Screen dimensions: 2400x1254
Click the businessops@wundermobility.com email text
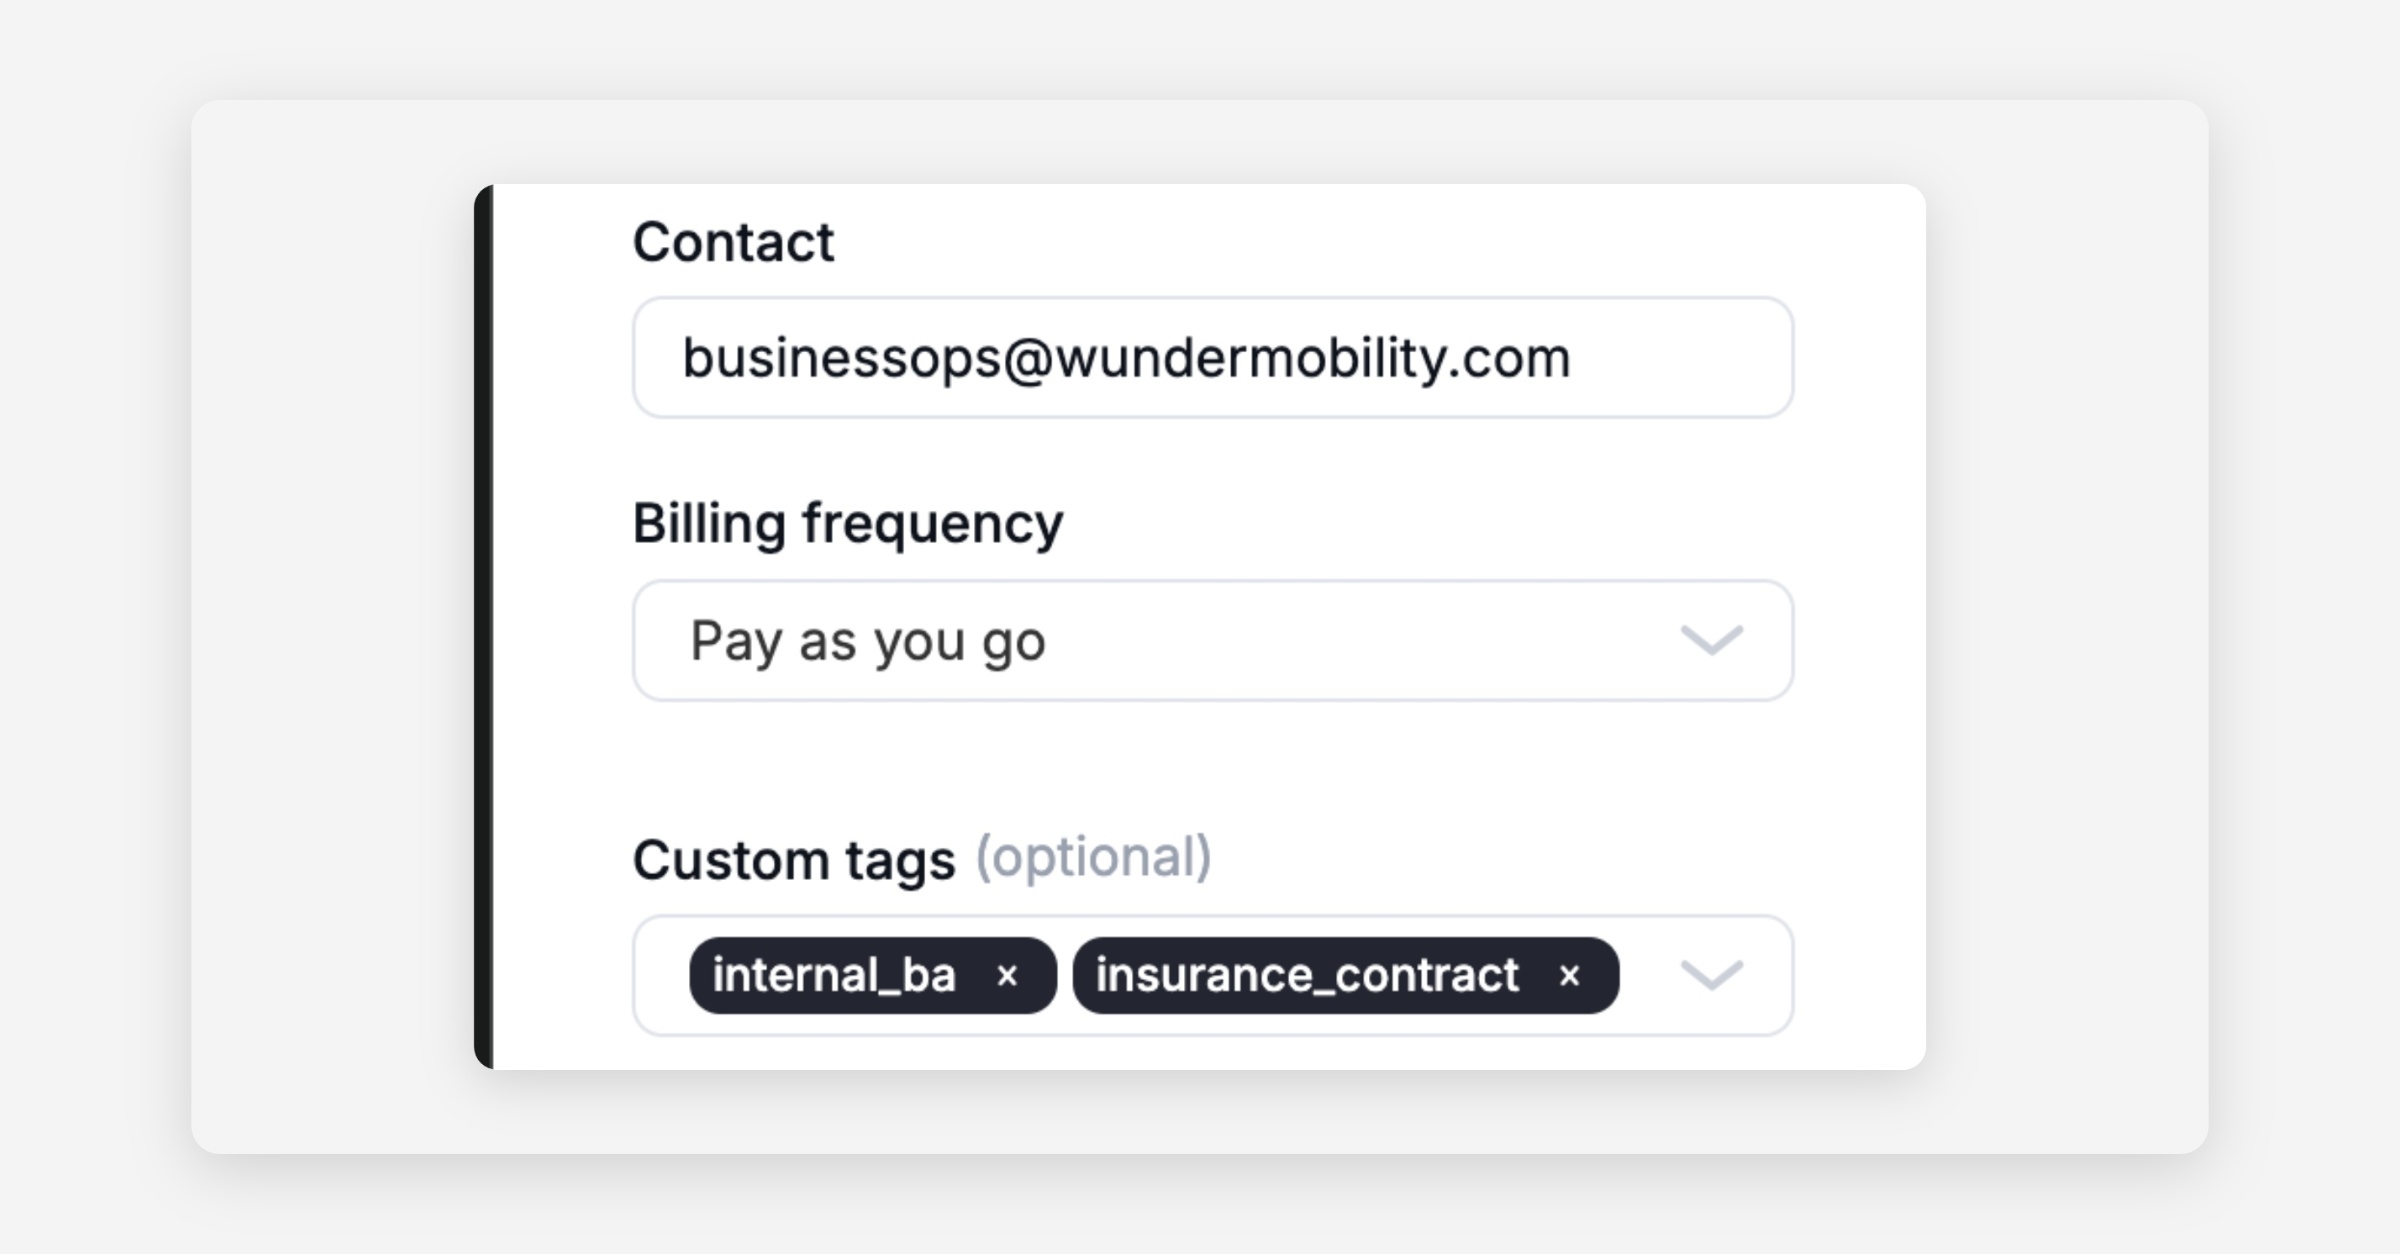coord(1126,358)
